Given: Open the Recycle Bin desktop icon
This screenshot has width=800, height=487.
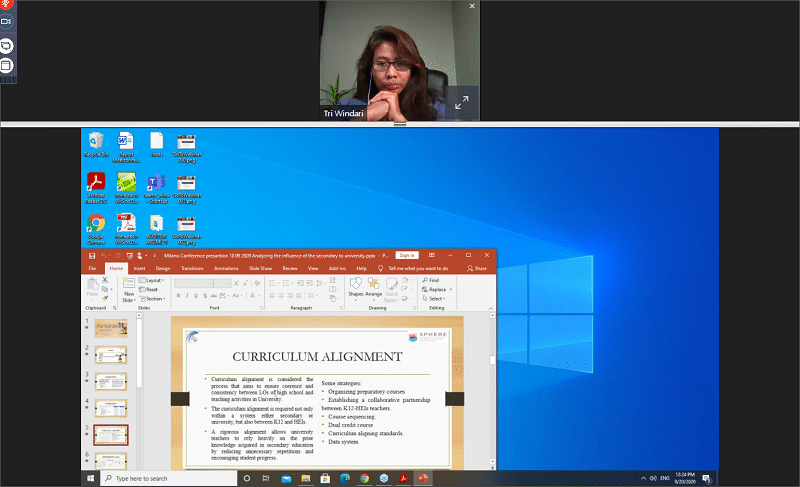Looking at the screenshot, I should 96,142.
